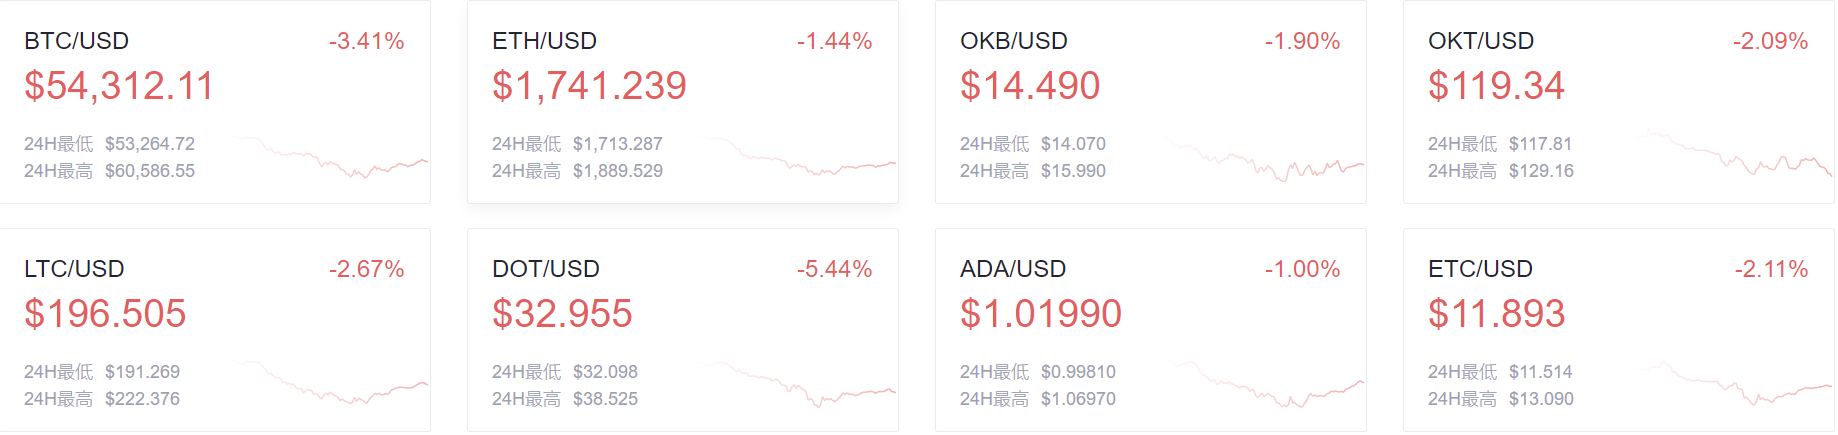Open the BTC/USD market card
This screenshot has width=1838, height=435.
(215, 102)
